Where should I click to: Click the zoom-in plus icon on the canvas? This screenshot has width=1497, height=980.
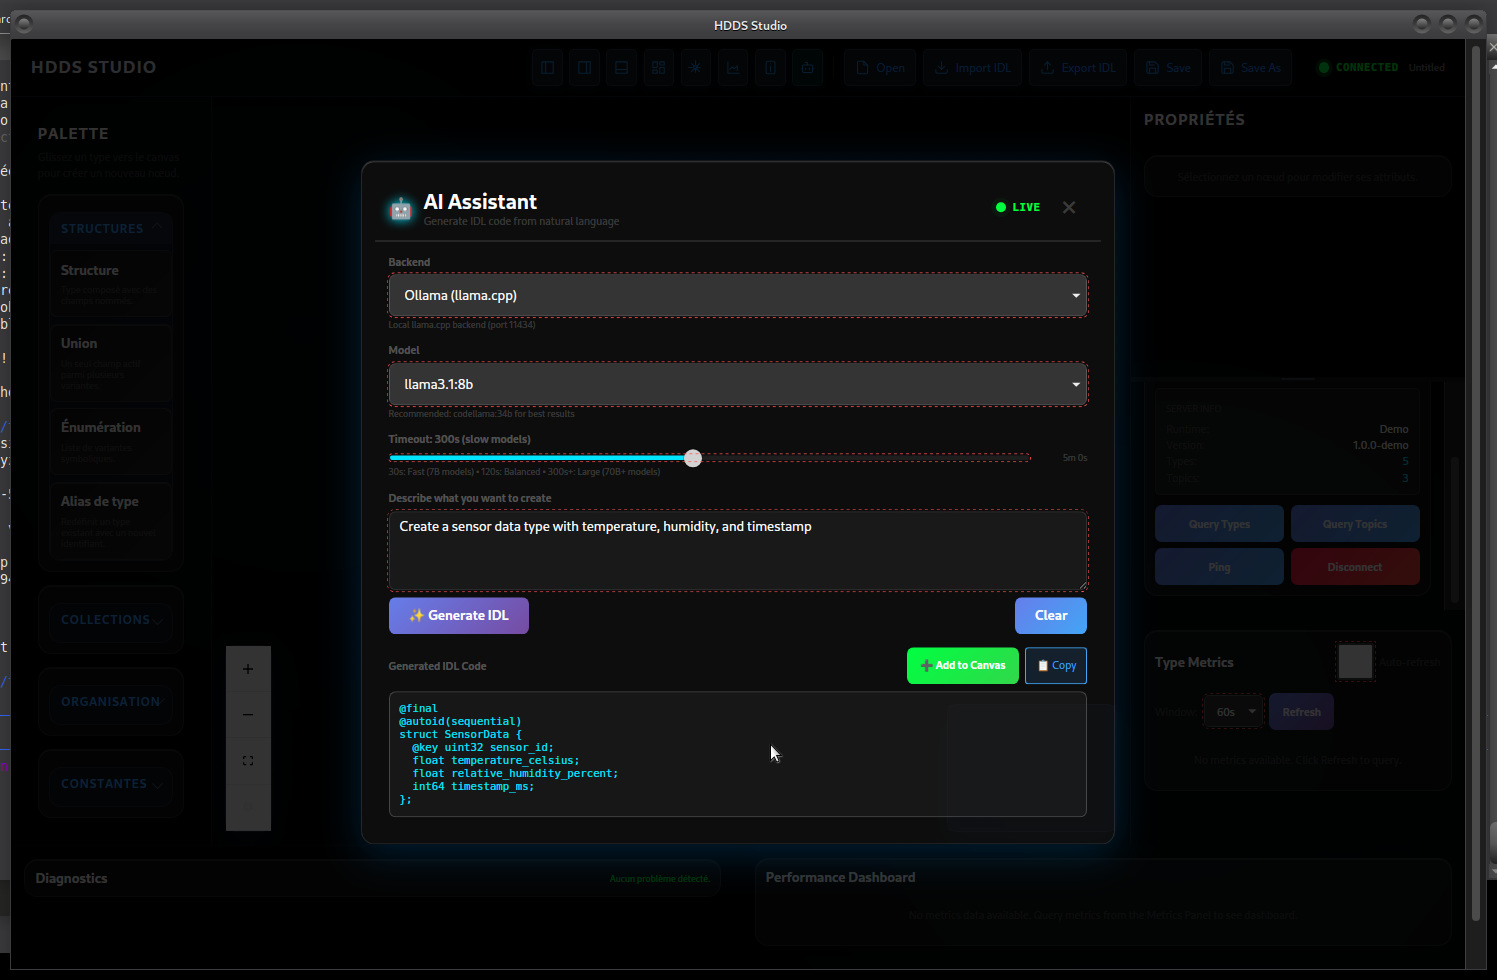[x=248, y=669]
